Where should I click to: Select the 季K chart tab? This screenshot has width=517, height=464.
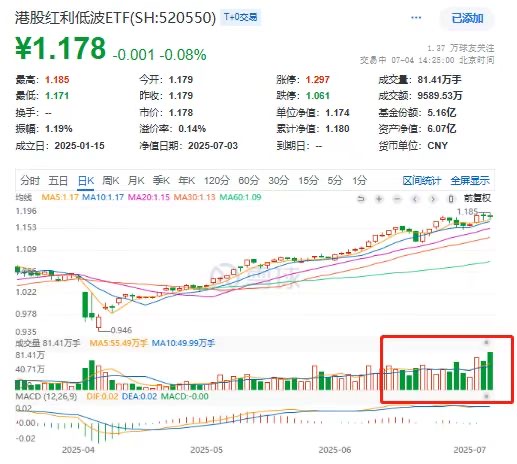tap(161, 181)
